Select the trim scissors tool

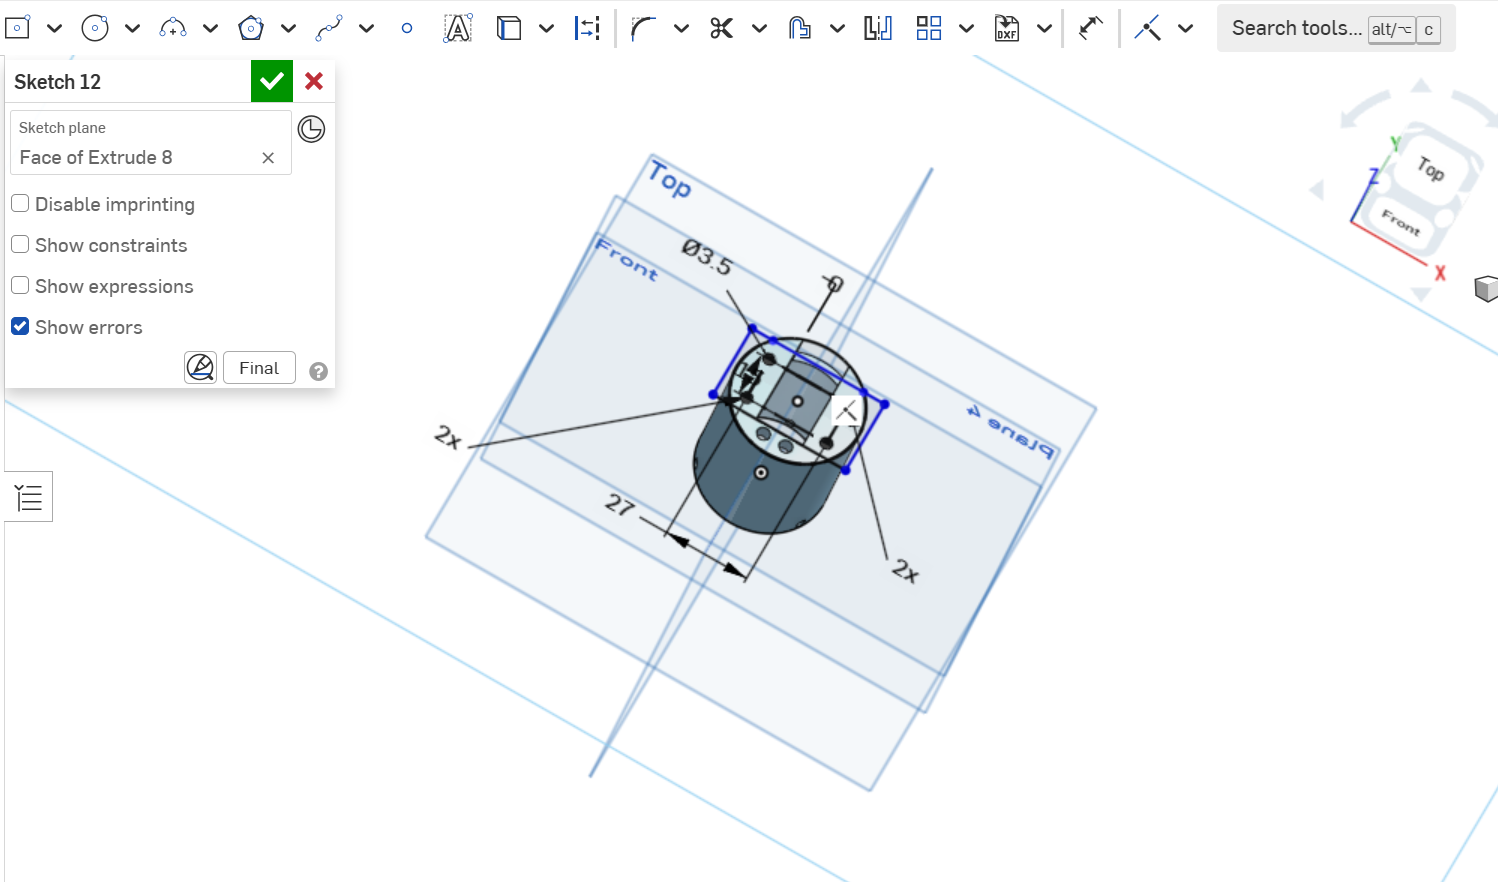point(721,28)
